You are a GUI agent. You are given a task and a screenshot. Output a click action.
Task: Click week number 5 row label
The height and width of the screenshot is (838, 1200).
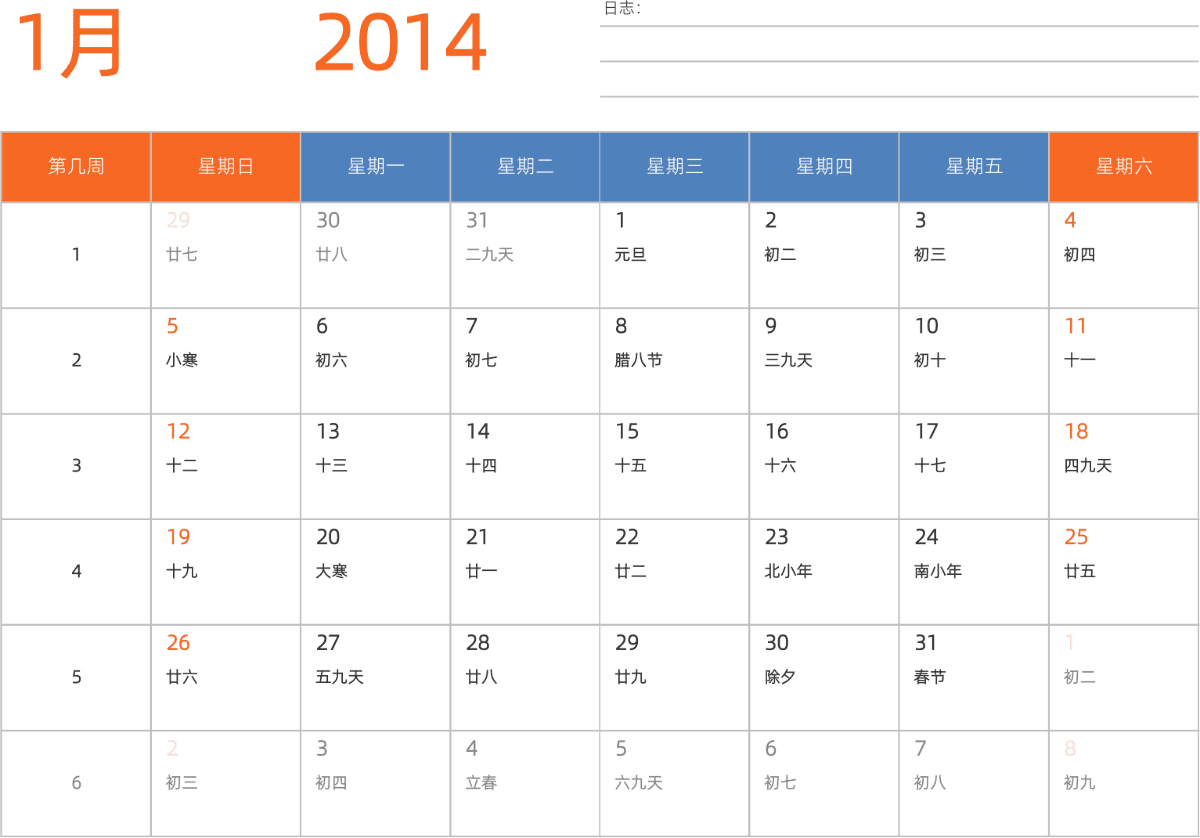coord(76,678)
